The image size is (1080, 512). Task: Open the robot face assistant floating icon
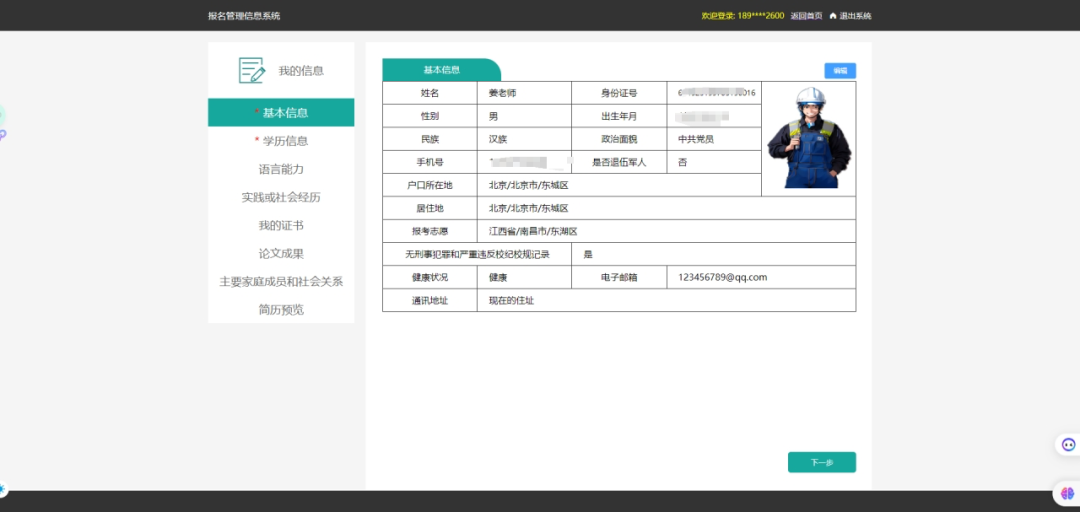click(x=1068, y=444)
